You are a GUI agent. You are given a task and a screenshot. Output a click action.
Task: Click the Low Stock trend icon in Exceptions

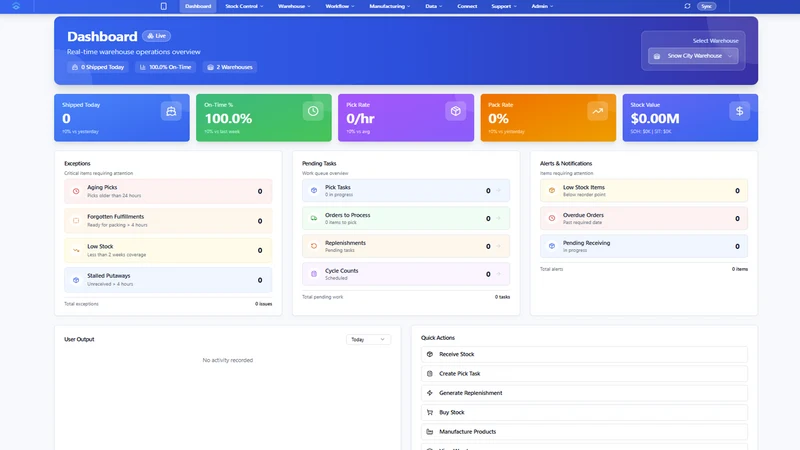click(x=76, y=250)
